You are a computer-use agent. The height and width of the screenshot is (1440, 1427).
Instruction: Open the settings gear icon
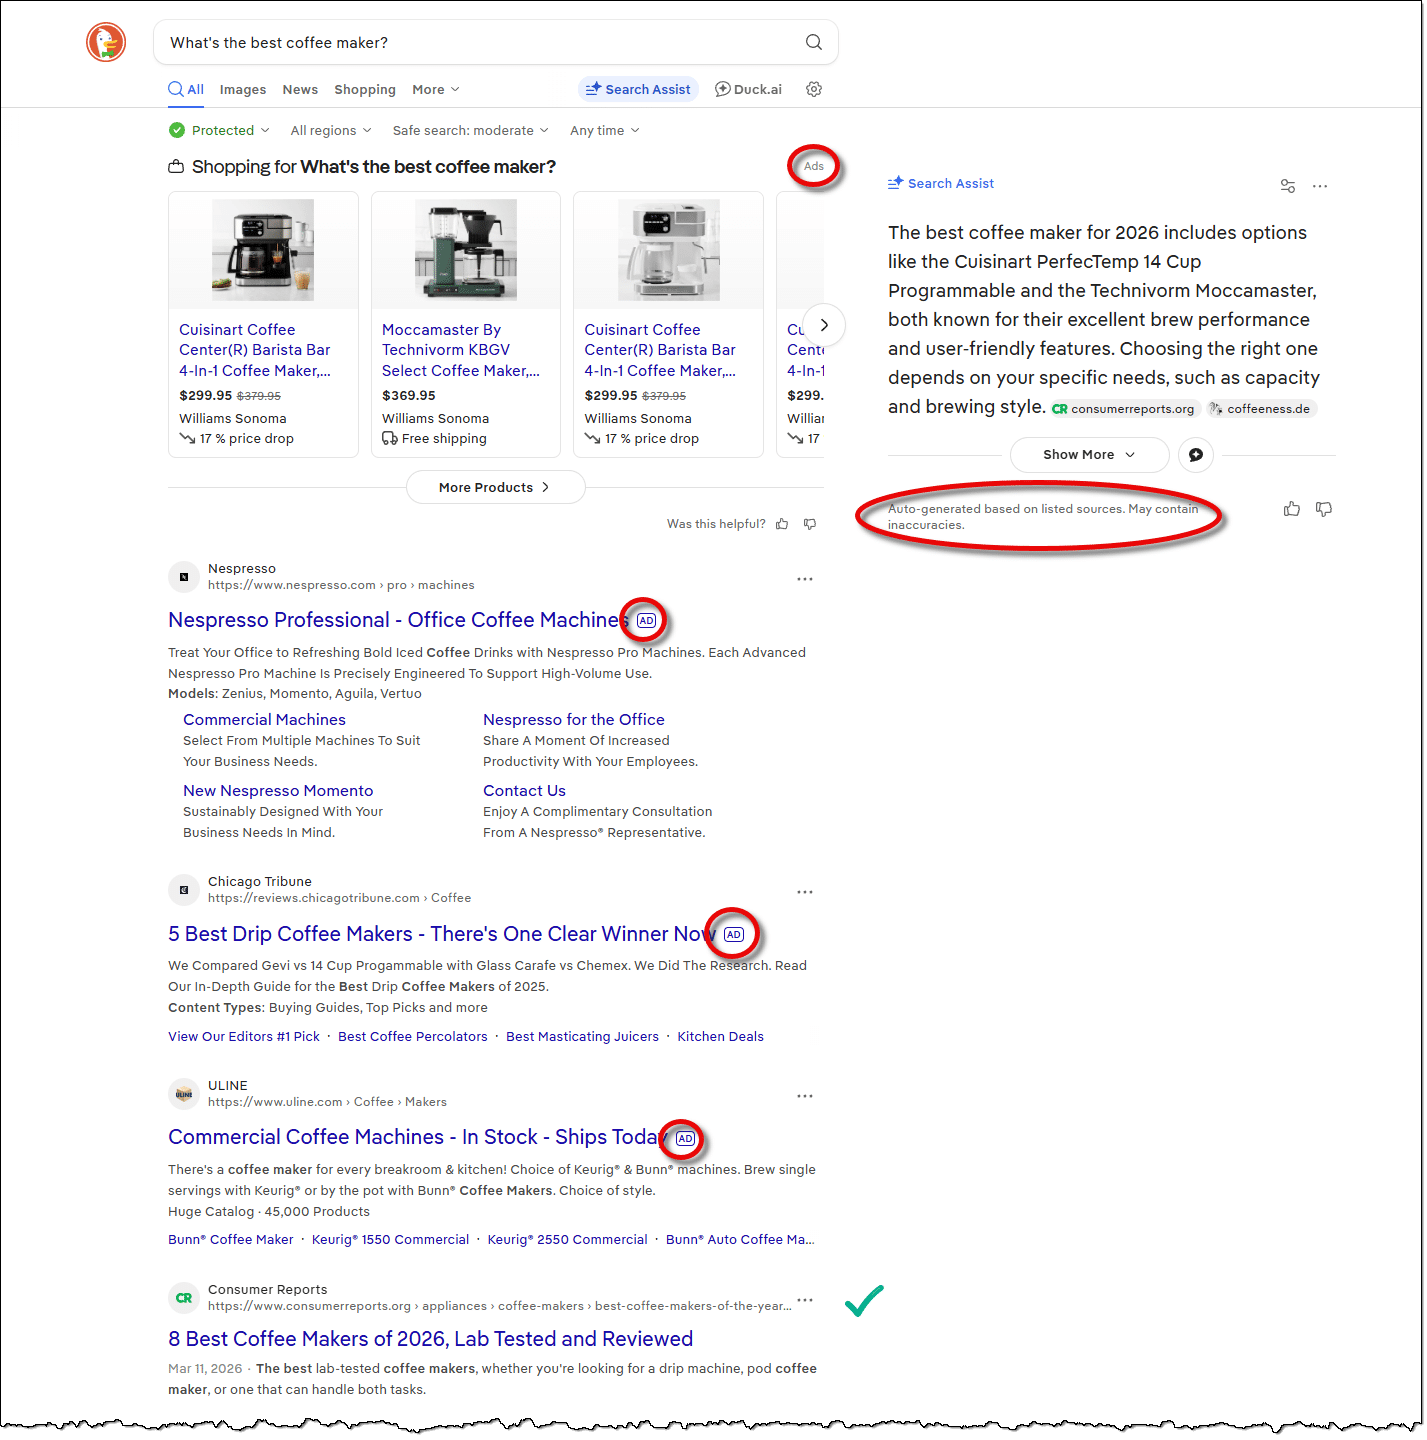[x=814, y=89]
